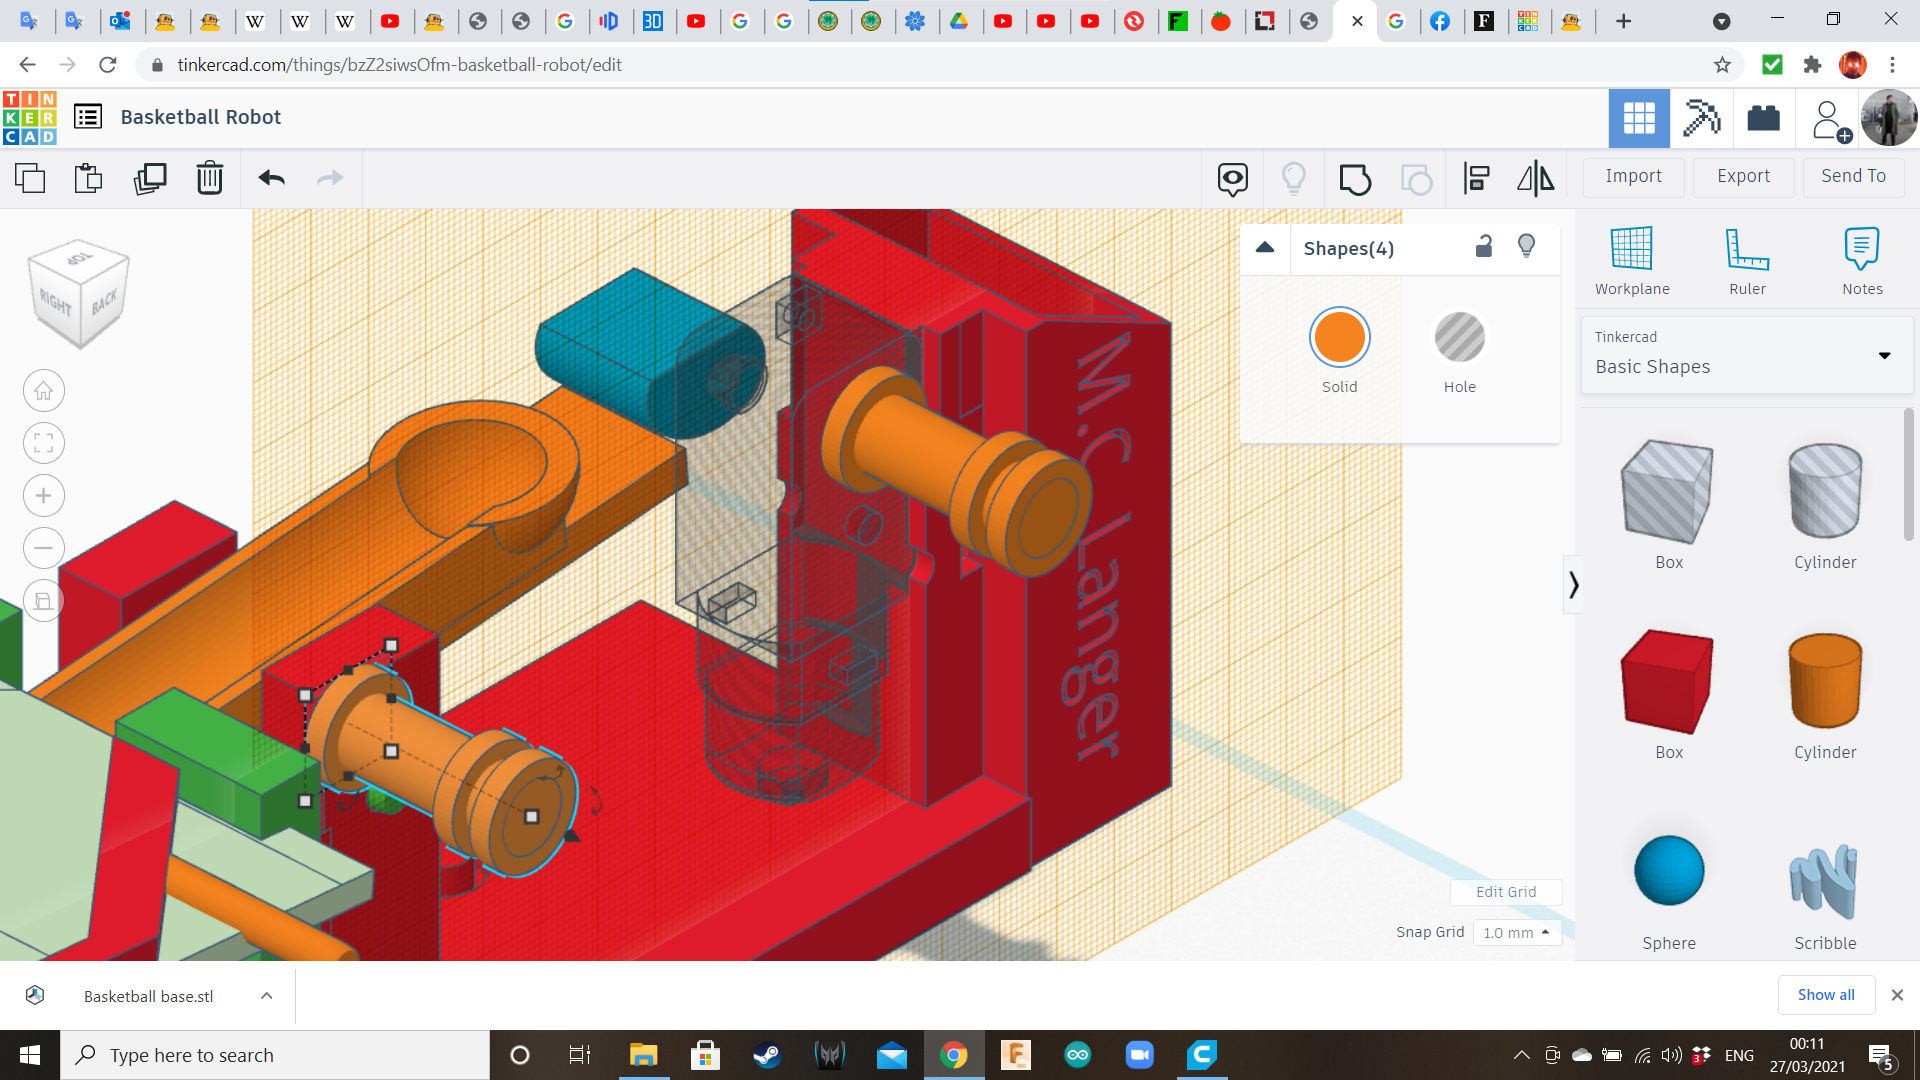
Task: Open the Send To menu
Action: pos(1853,176)
